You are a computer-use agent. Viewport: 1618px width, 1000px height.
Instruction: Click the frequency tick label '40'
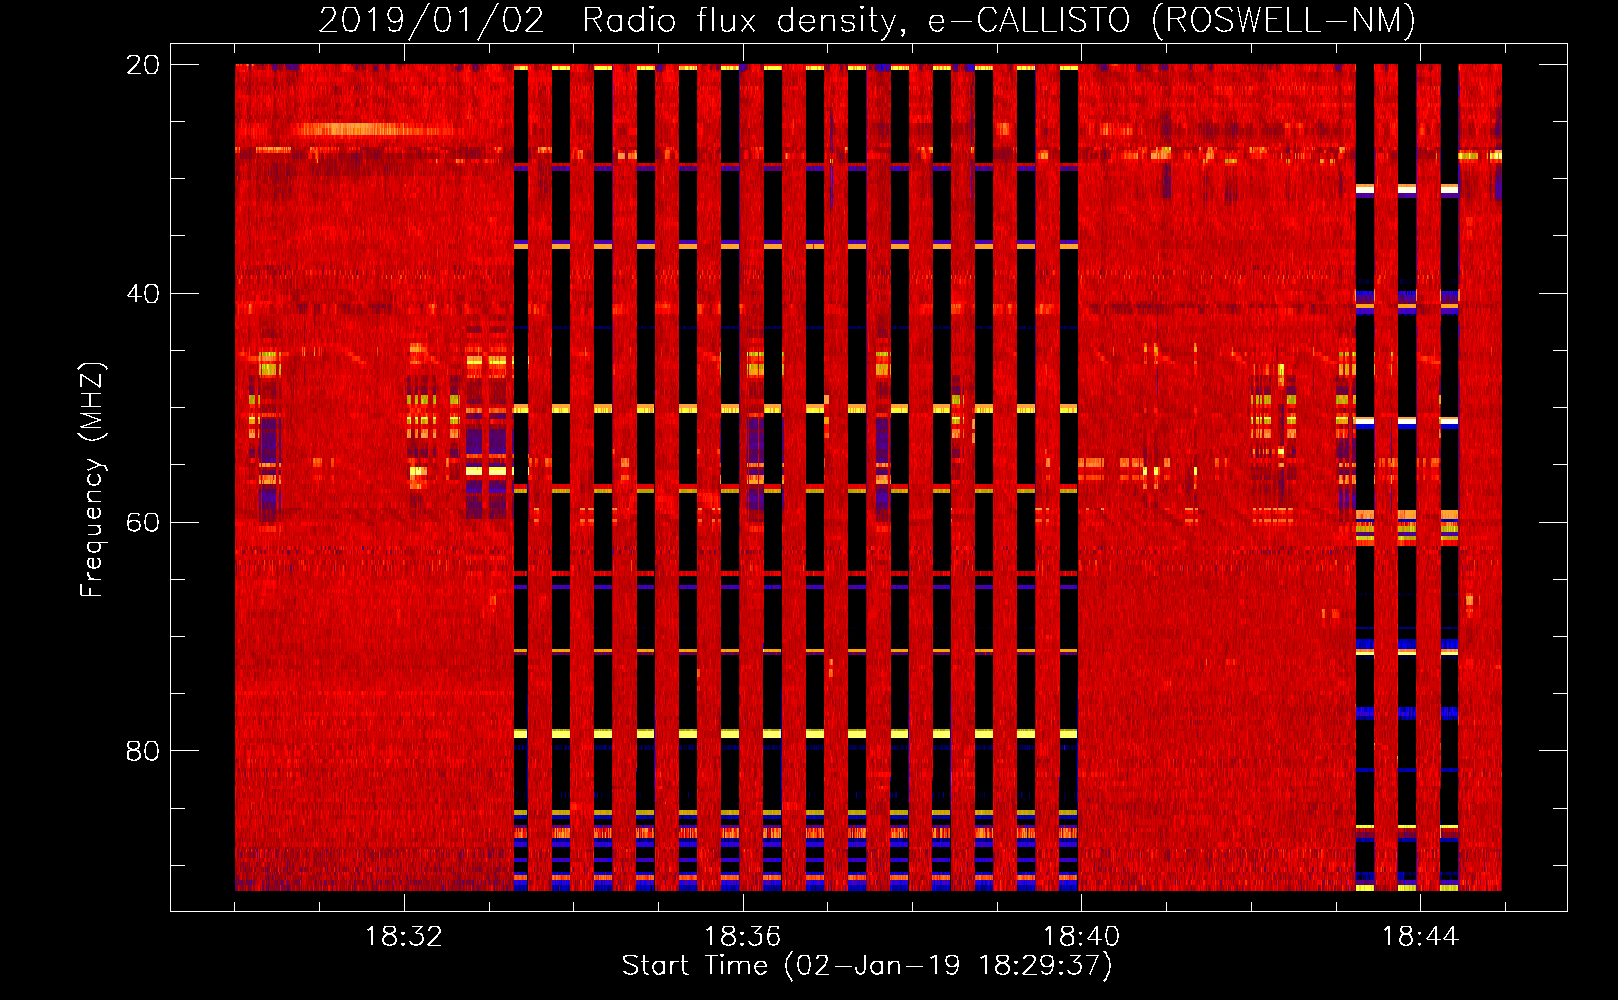coord(143,294)
